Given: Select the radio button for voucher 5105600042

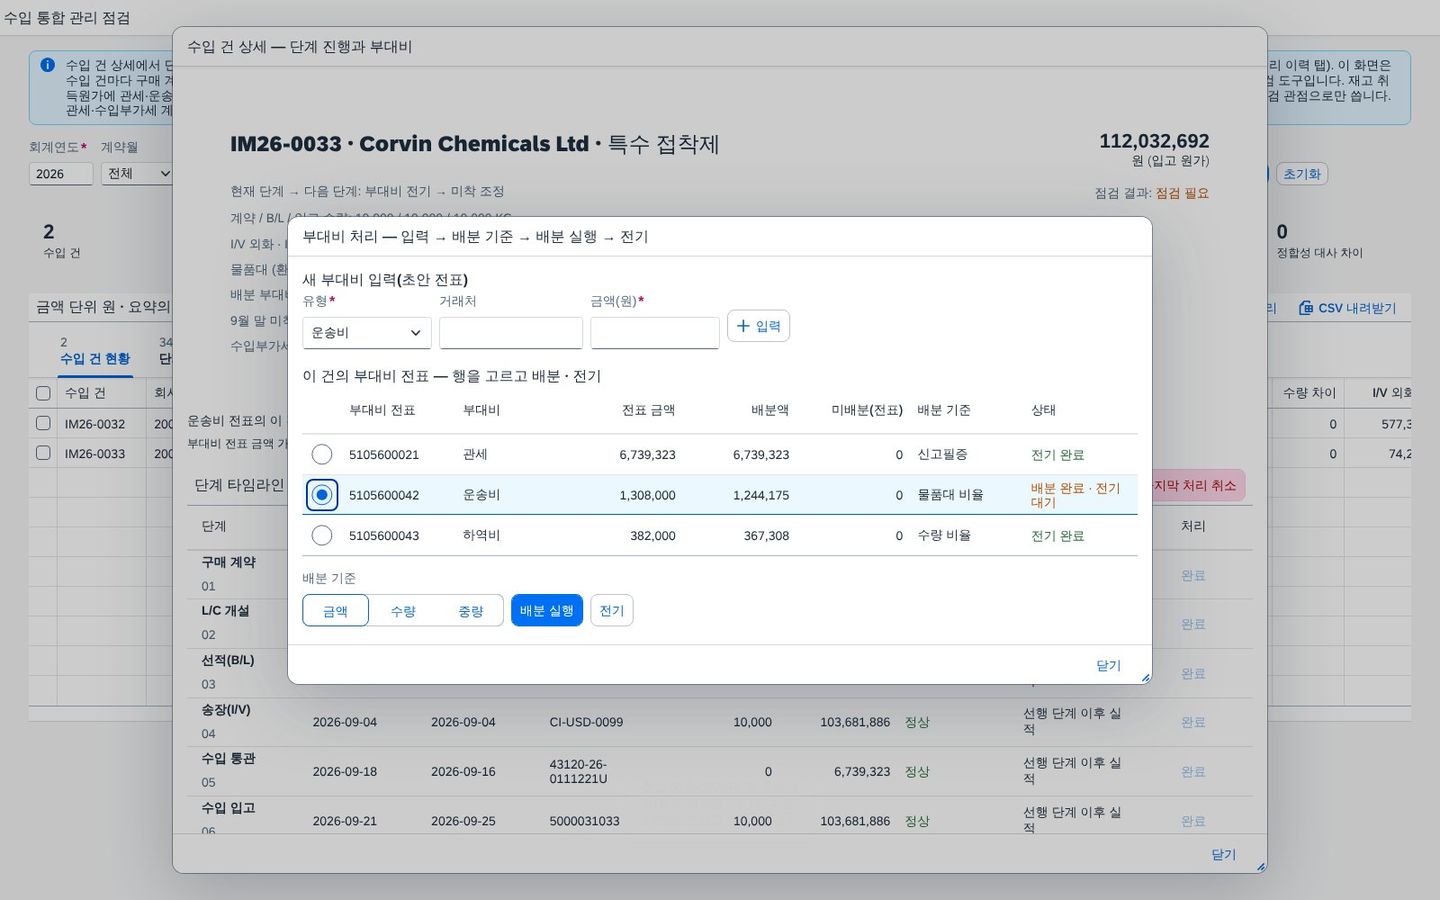Looking at the screenshot, I should (322, 495).
